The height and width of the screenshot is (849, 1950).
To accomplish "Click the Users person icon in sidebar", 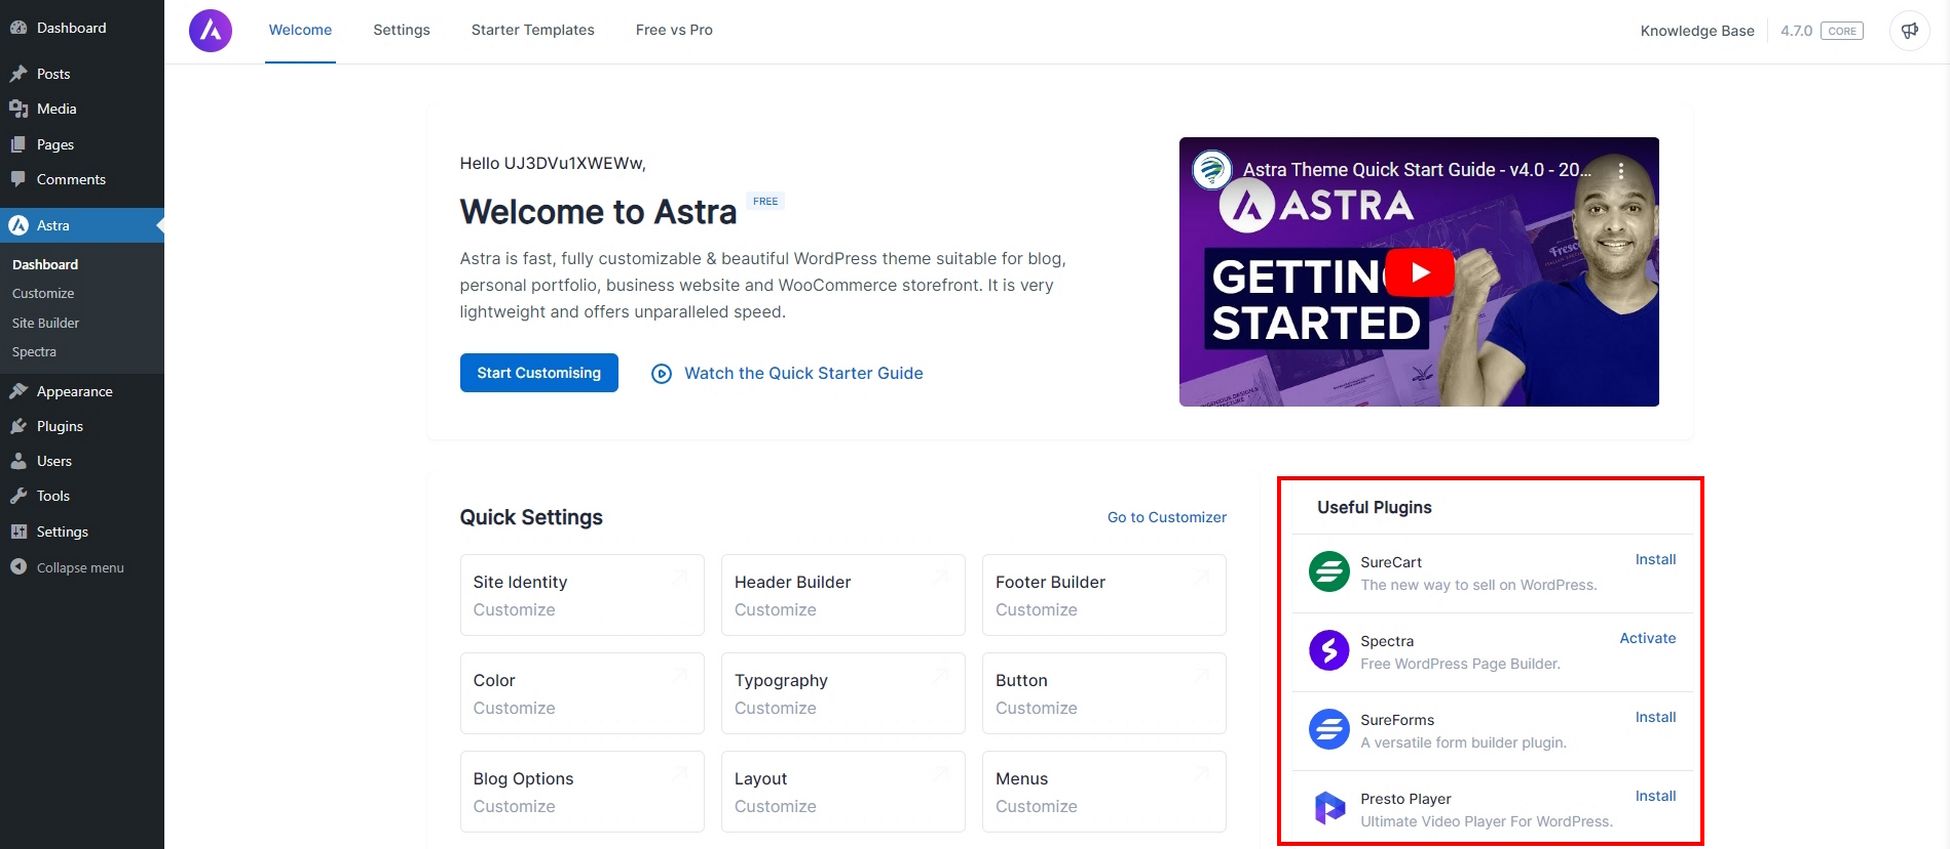I will 18,462.
